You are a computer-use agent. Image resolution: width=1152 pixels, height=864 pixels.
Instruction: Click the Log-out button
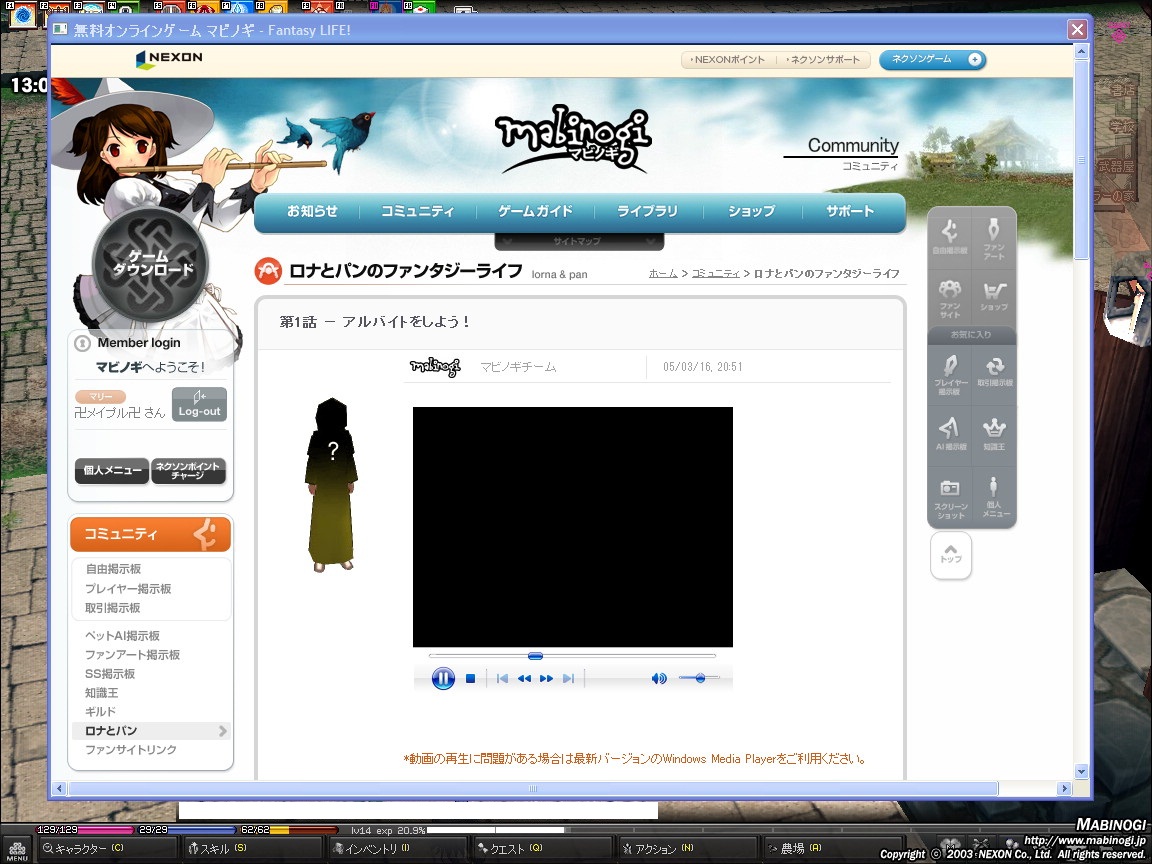point(199,405)
